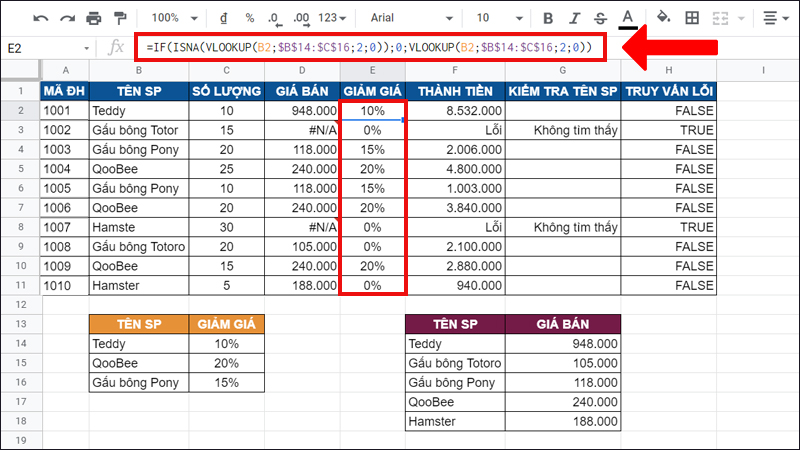
Task: Select the Paint format tool
Action: [x=121, y=18]
